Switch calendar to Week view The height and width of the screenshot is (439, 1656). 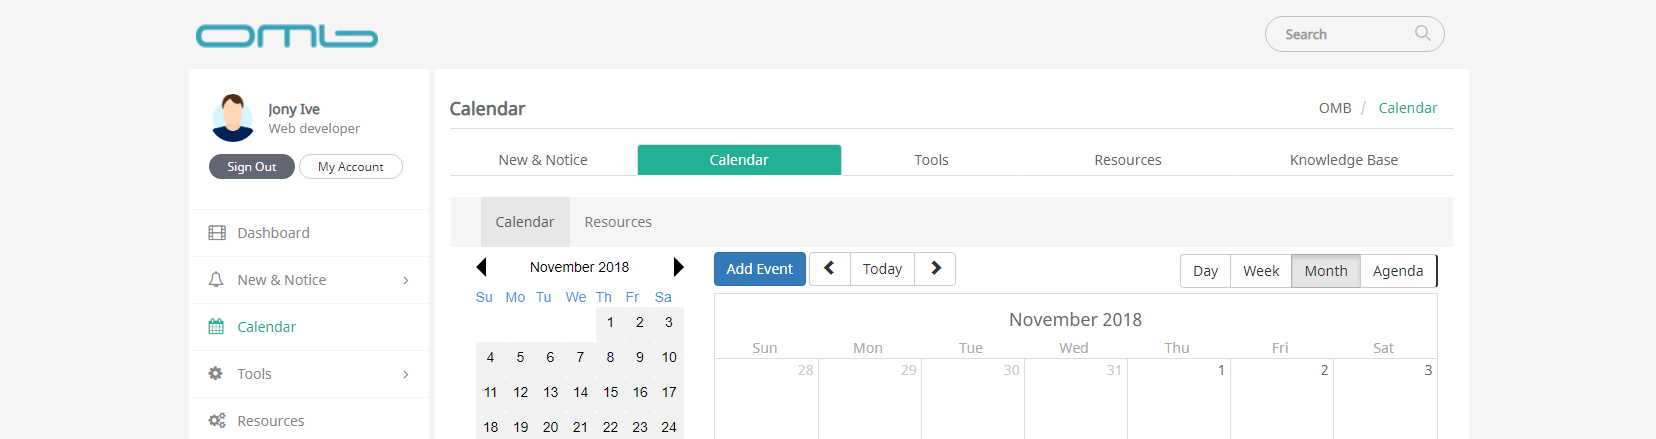pos(1261,271)
